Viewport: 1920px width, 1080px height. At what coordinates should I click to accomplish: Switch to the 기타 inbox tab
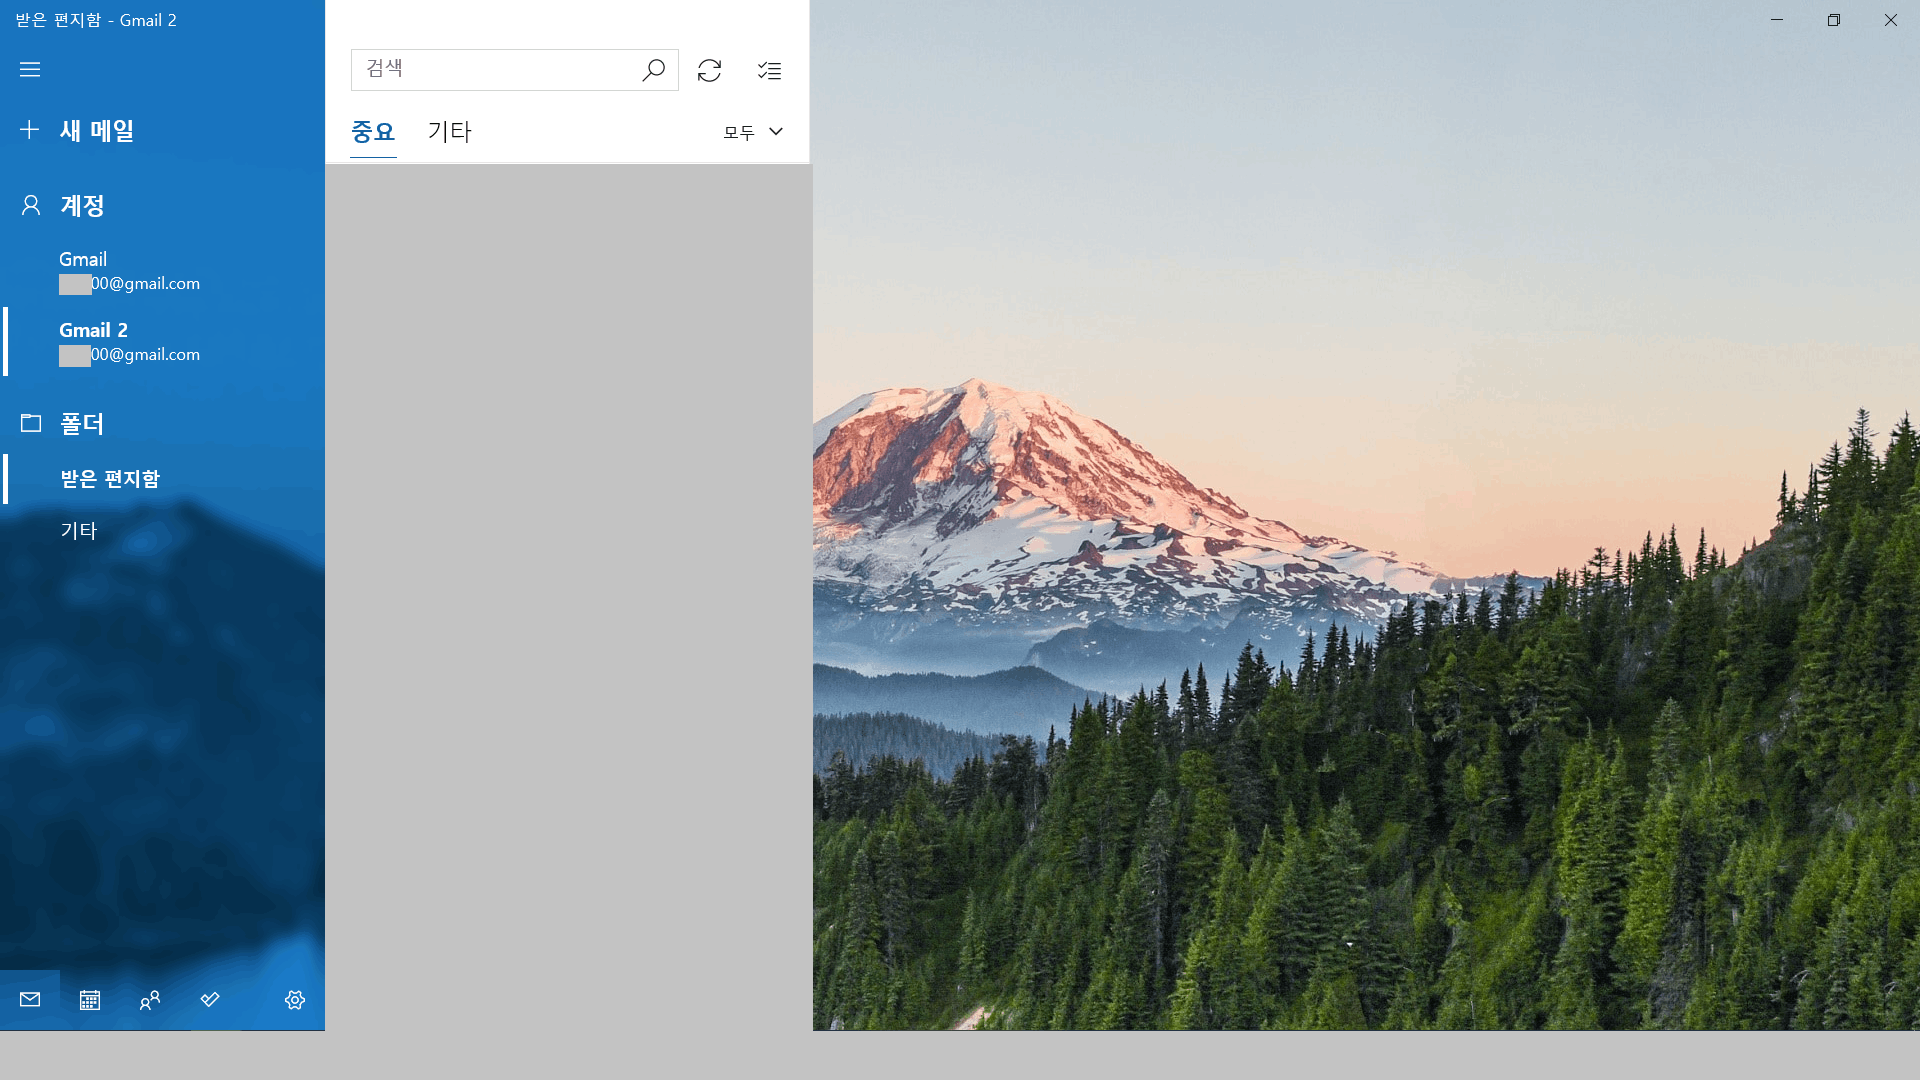pos(449,132)
